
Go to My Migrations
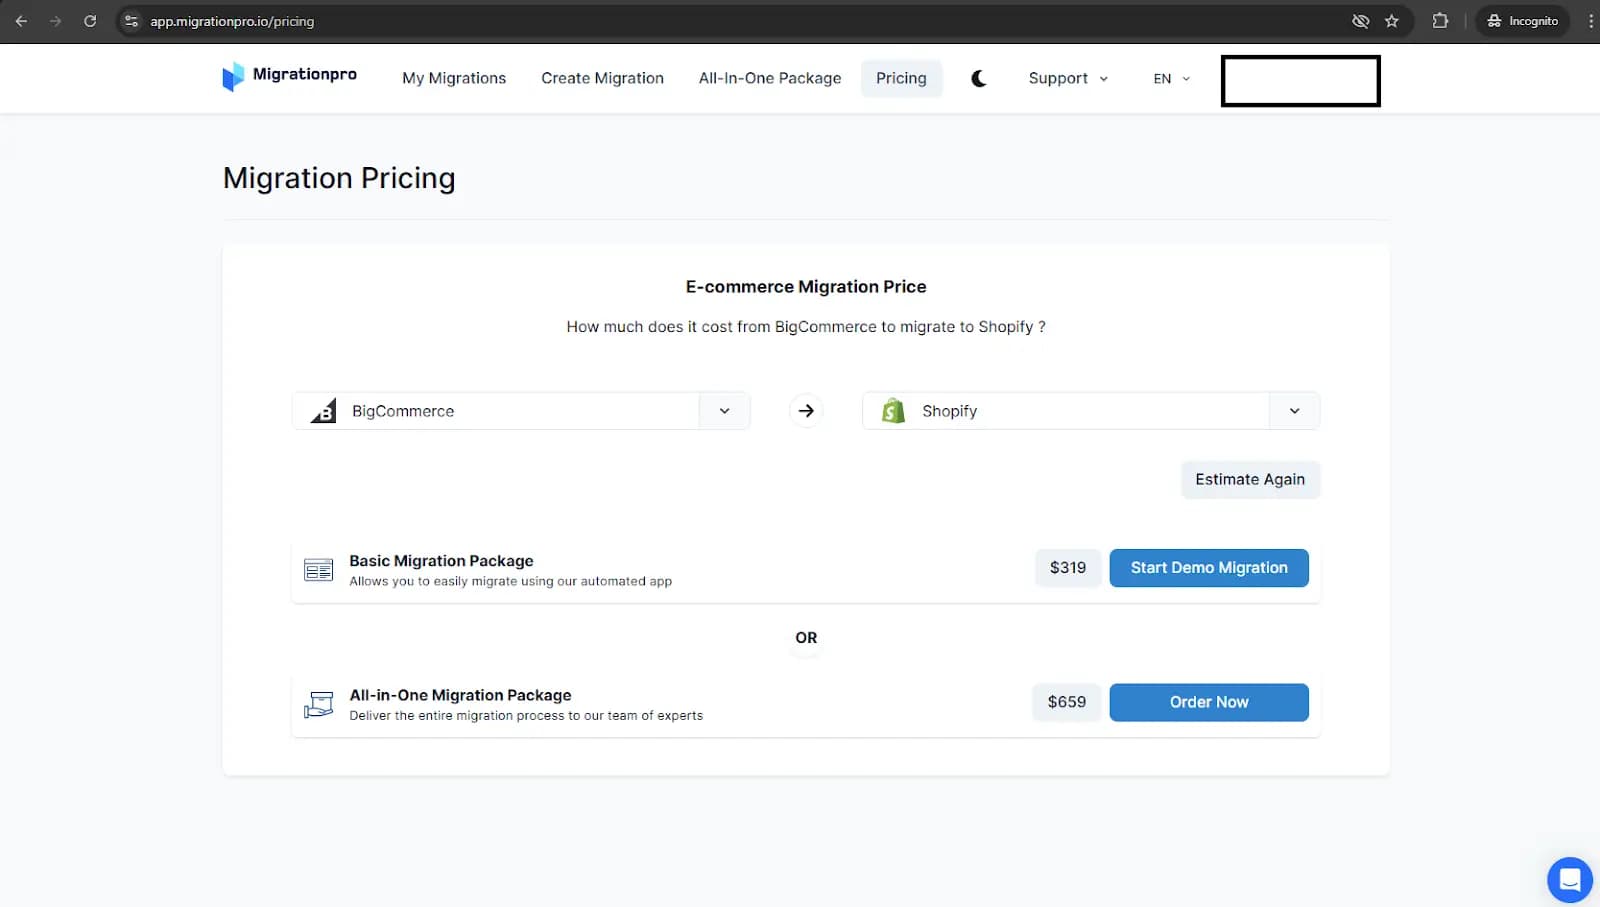pyautogui.click(x=454, y=78)
